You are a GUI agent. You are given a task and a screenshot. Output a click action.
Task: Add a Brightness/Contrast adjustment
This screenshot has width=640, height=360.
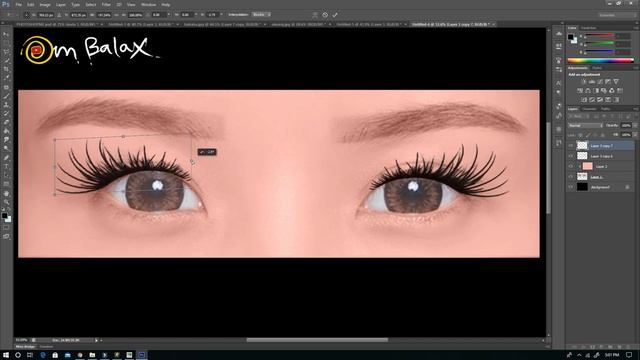(583, 82)
